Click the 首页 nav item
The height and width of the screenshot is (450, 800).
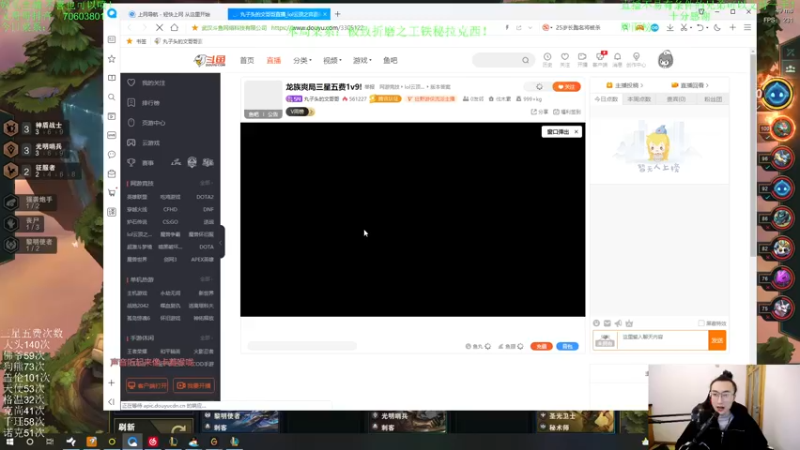point(247,60)
